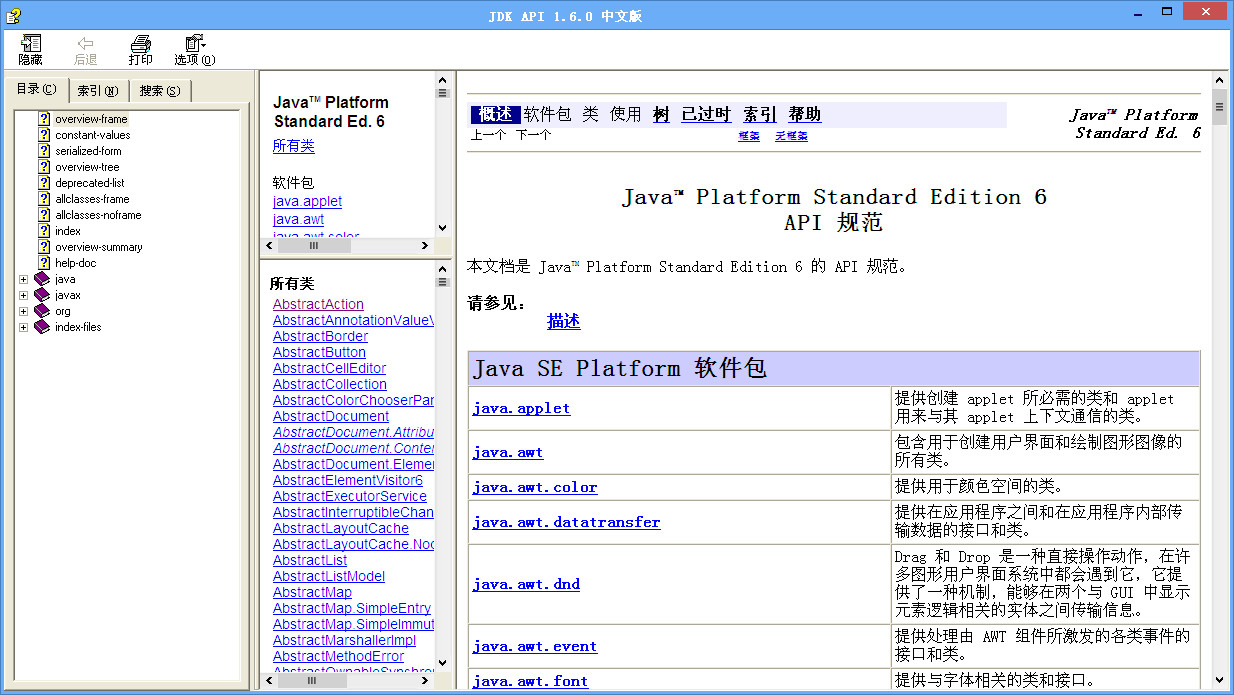Open java.awt.dnd in the packages table
The image size is (1234, 695).
pyautogui.click(x=526, y=584)
